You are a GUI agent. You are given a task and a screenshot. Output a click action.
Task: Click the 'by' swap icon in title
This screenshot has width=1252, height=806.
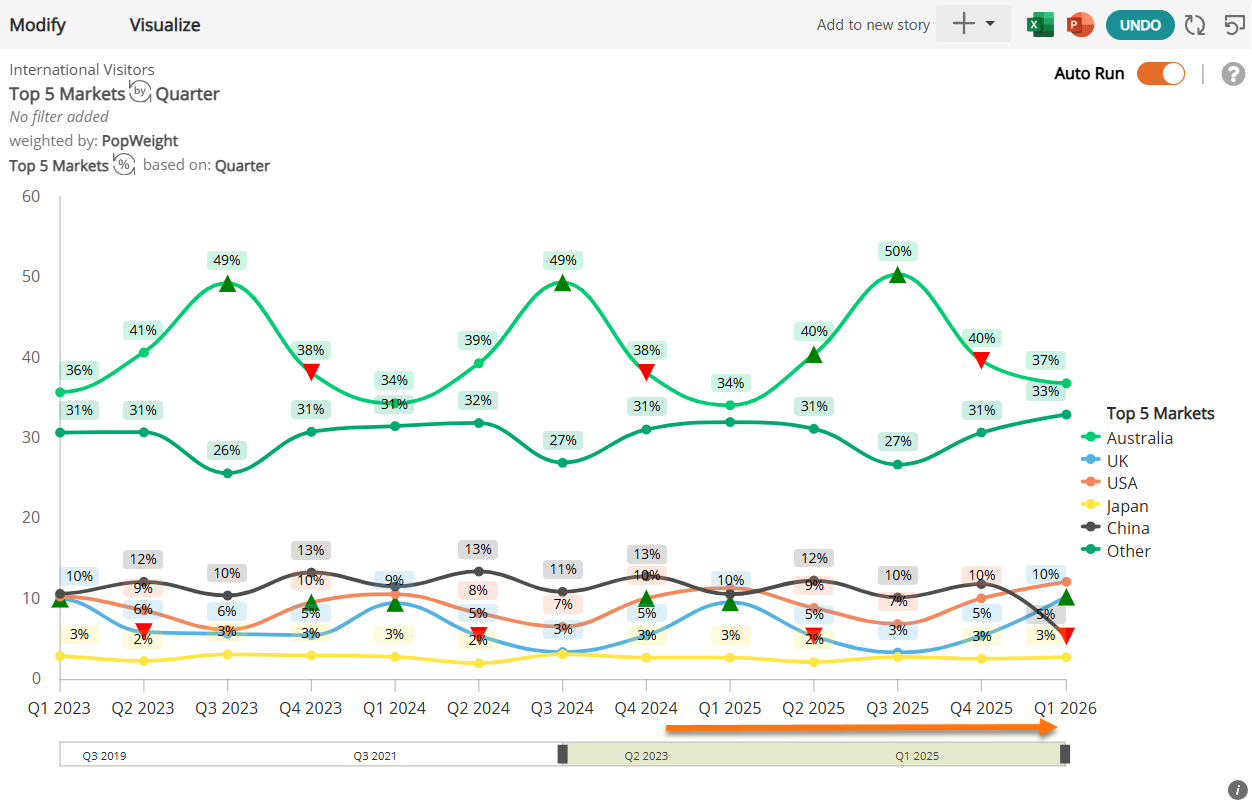pyautogui.click(x=140, y=93)
